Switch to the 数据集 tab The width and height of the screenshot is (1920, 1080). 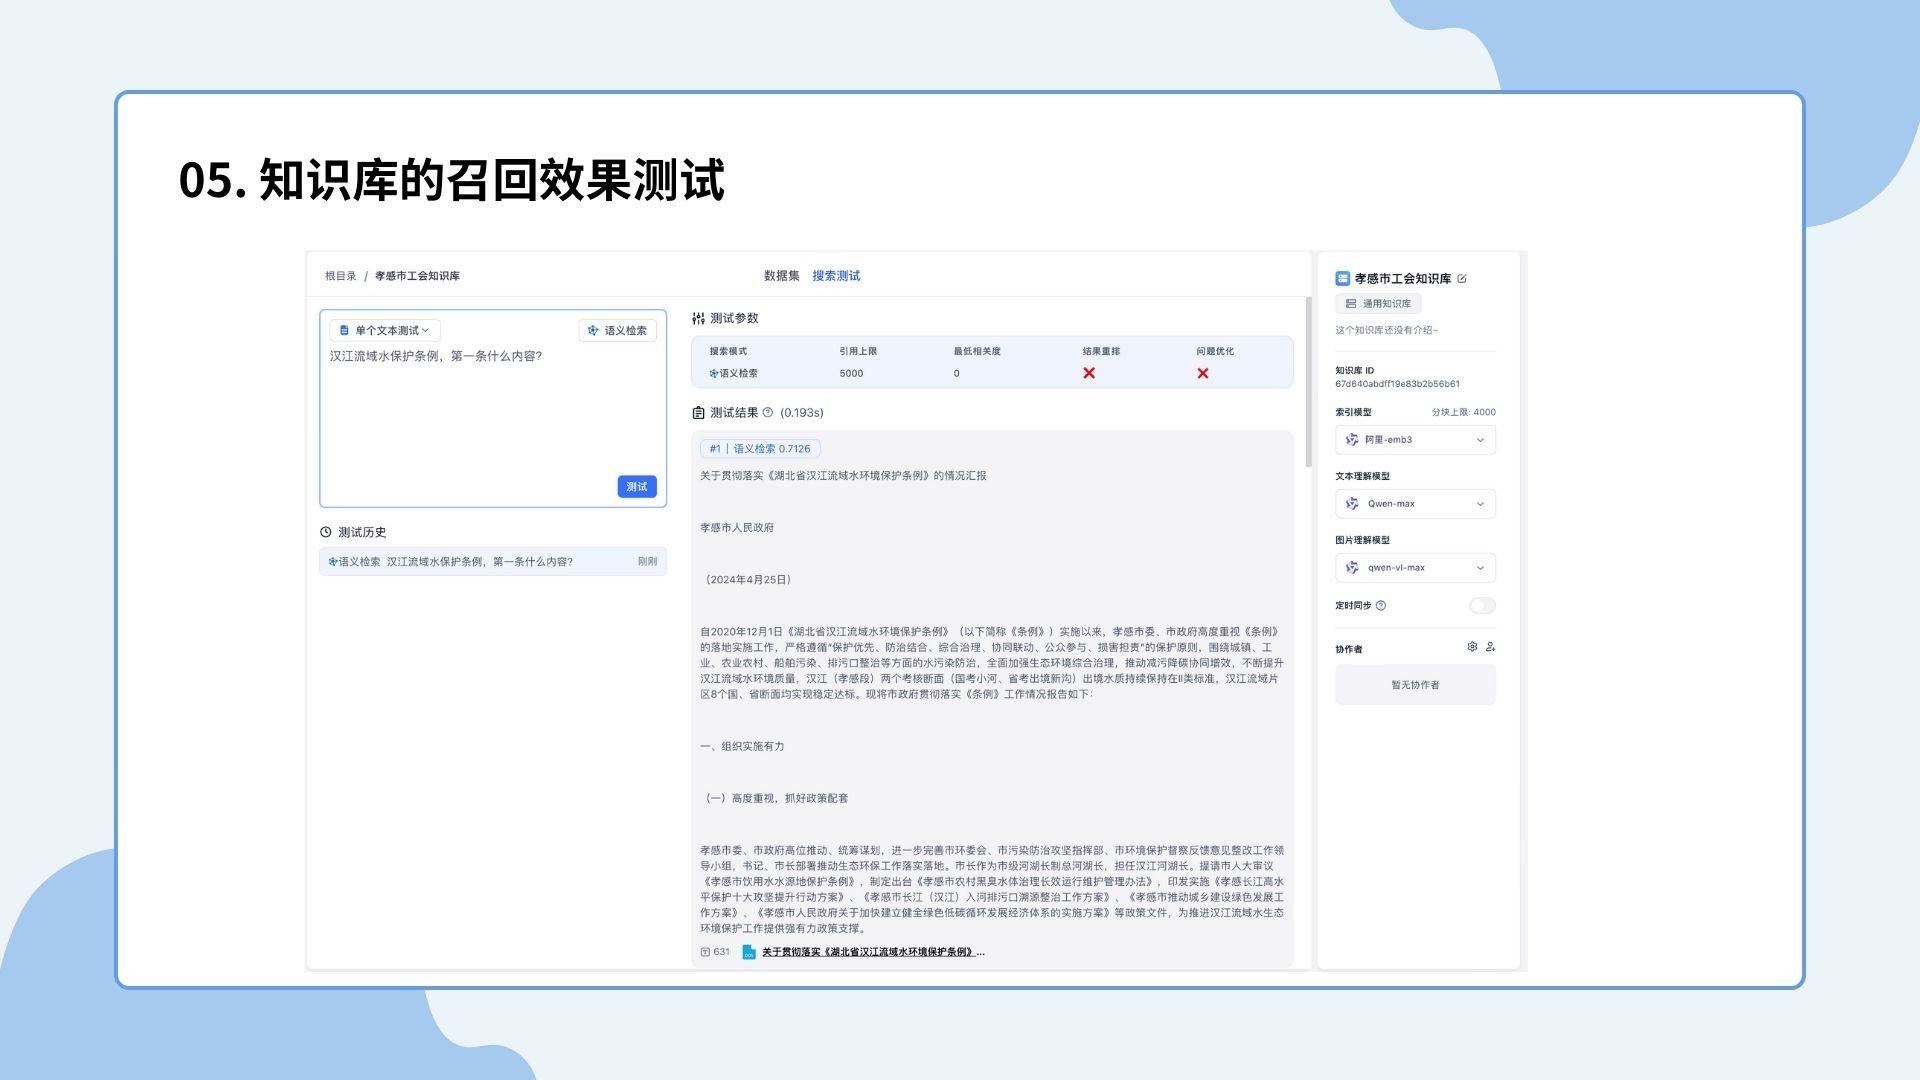(x=781, y=276)
